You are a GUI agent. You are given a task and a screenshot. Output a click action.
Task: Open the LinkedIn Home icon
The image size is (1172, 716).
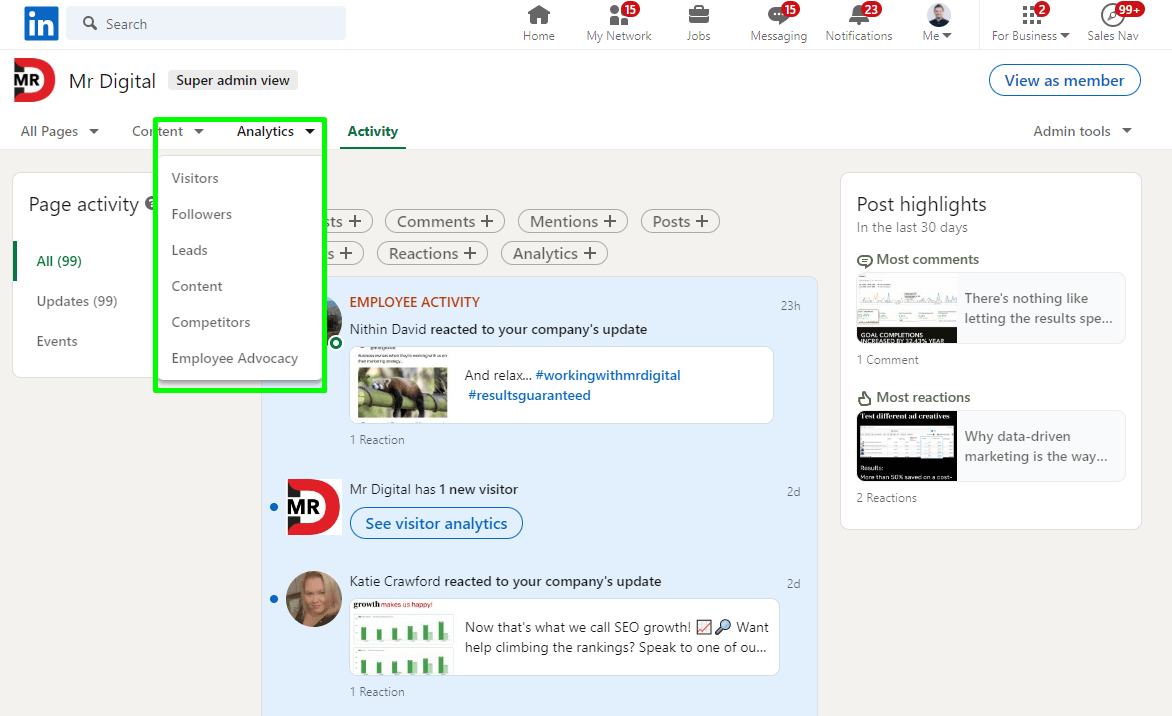[538, 22]
